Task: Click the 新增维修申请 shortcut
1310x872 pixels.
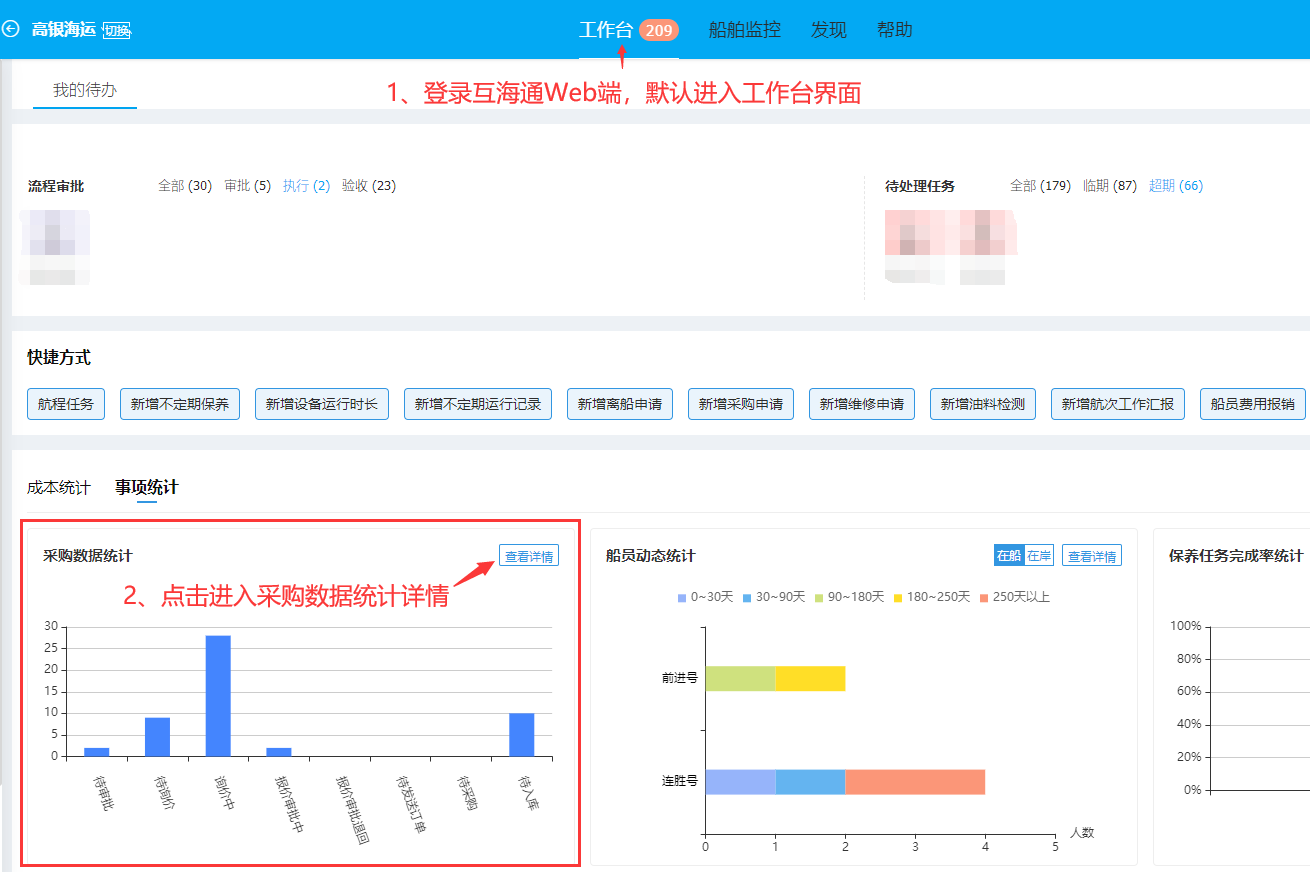Action: (862, 404)
